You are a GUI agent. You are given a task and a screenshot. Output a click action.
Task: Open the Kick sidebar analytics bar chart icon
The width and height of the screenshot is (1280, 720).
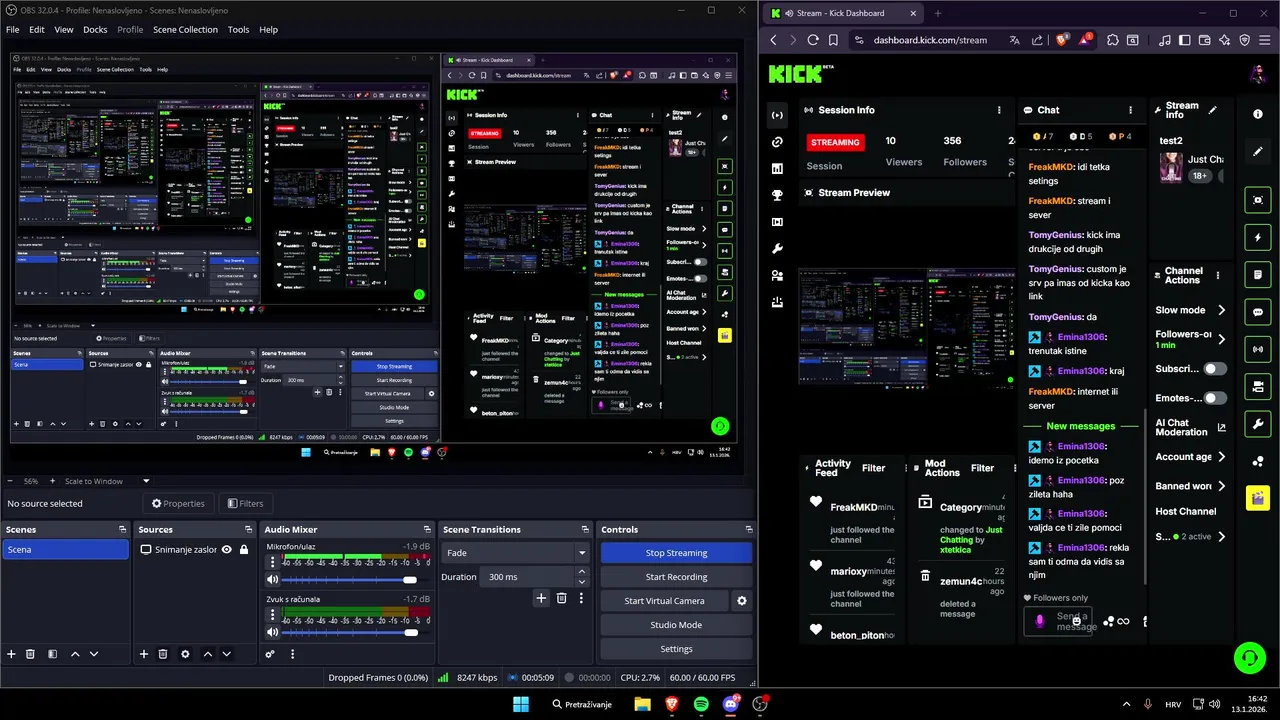click(x=777, y=168)
